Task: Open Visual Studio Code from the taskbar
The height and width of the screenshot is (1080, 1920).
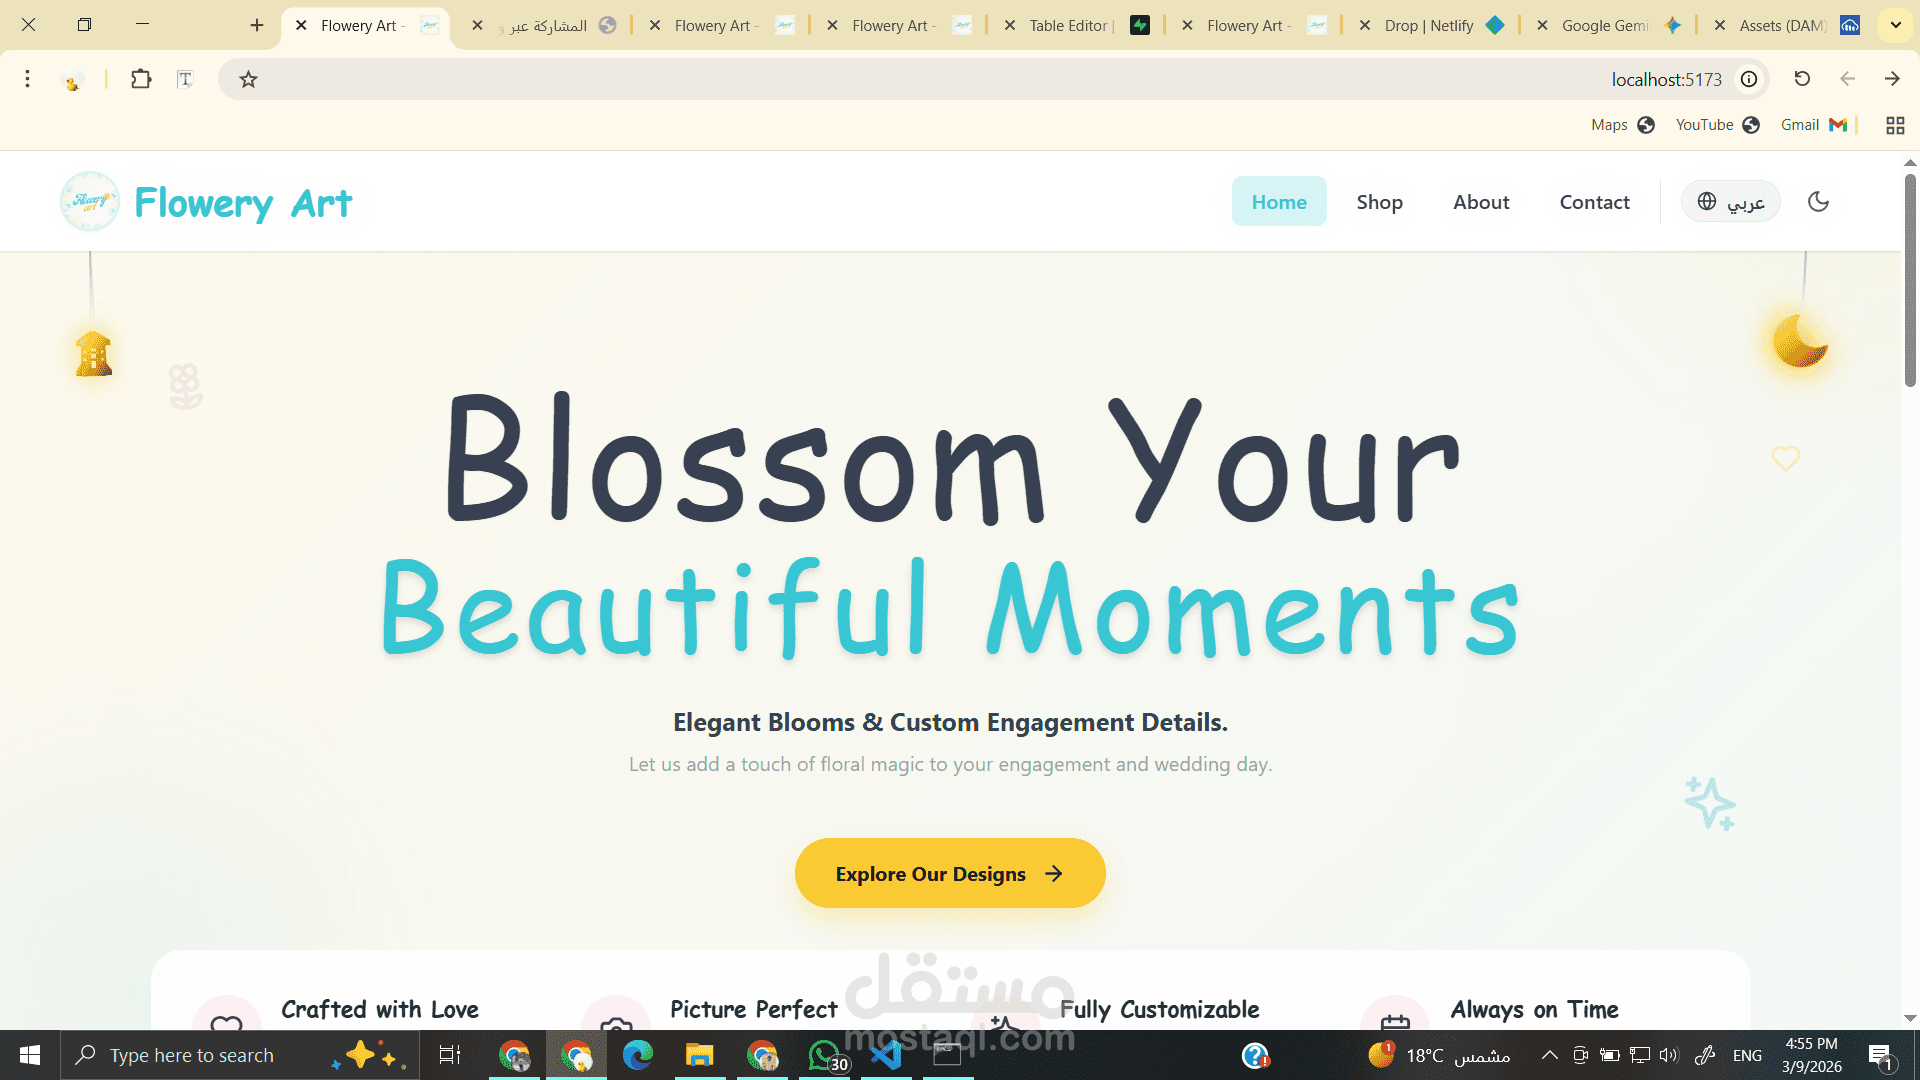Action: coord(886,1055)
